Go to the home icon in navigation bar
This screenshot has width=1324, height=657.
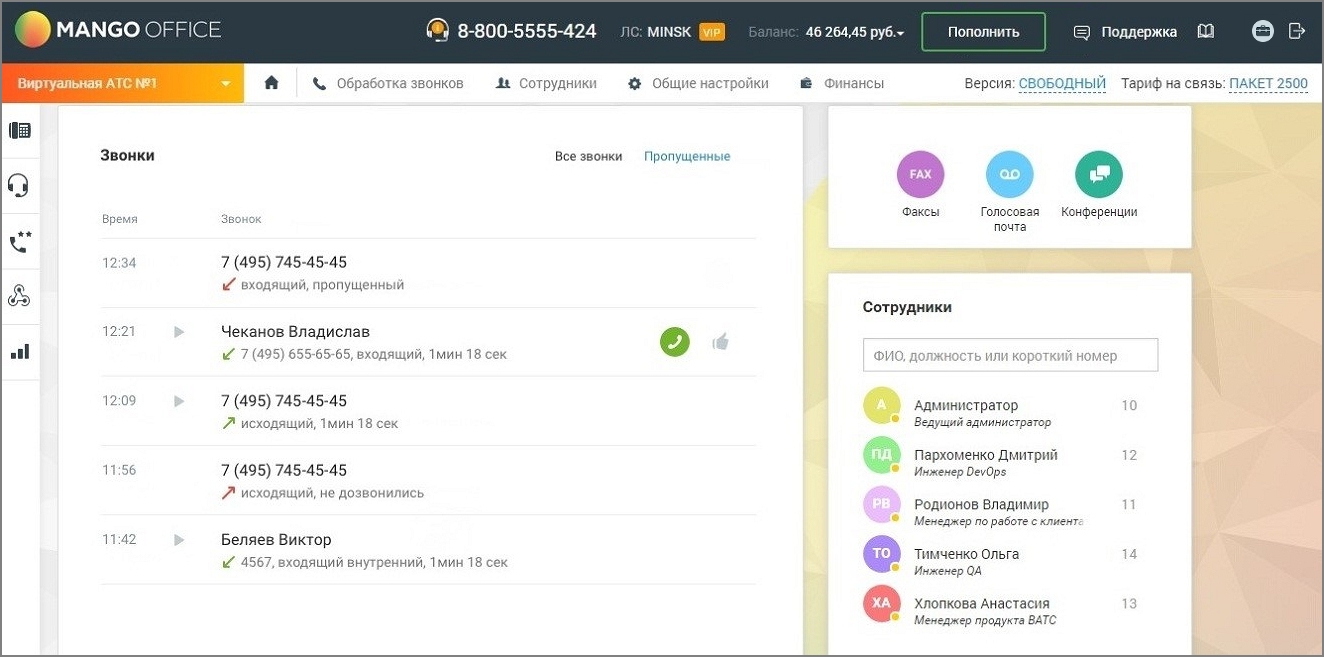(271, 83)
